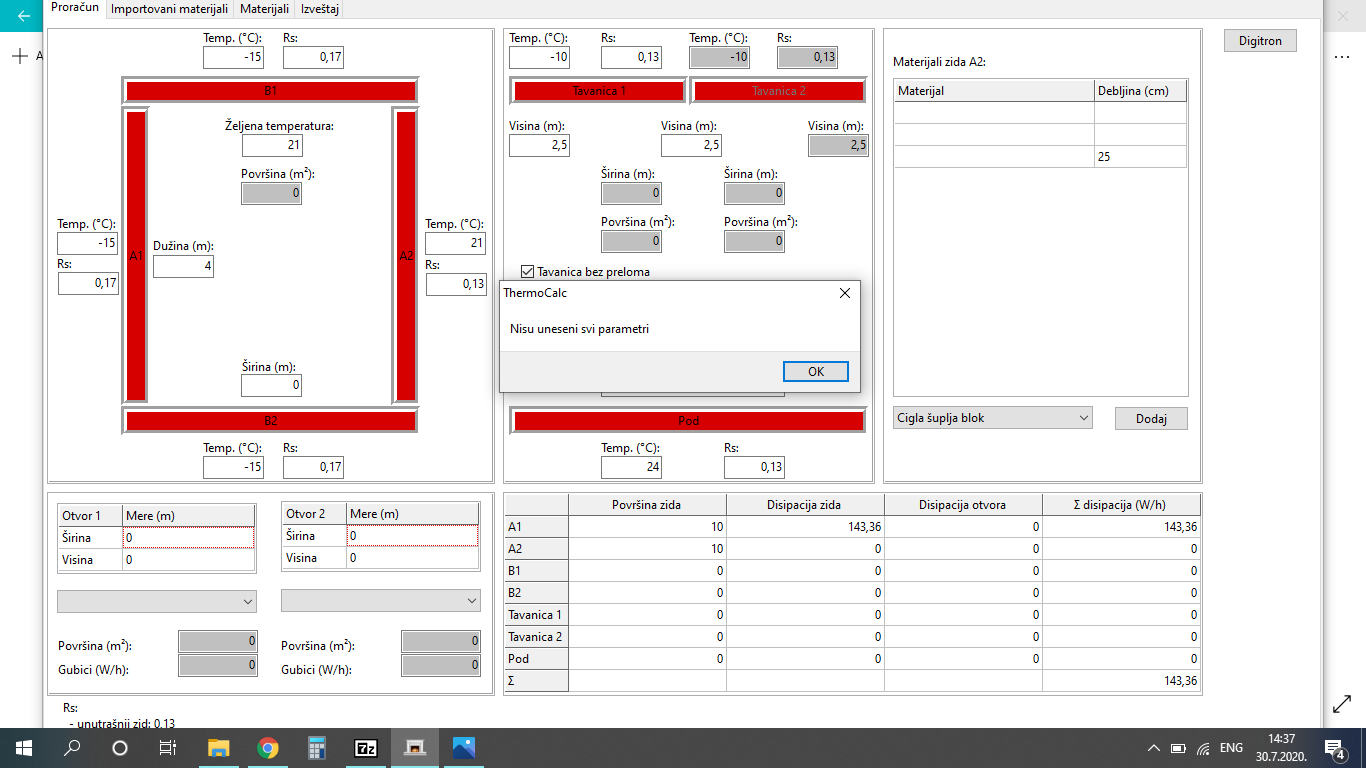Click the Dodaj button
This screenshot has width=1366, height=768.
pos(1151,419)
